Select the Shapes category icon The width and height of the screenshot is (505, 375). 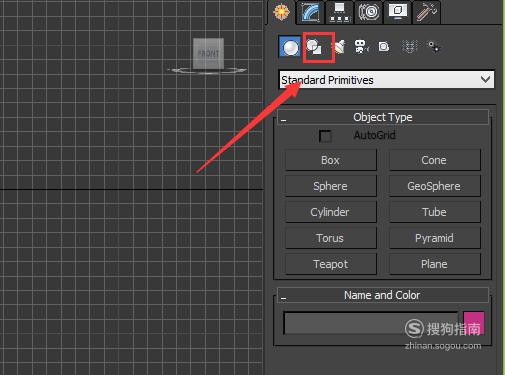[x=314, y=47]
